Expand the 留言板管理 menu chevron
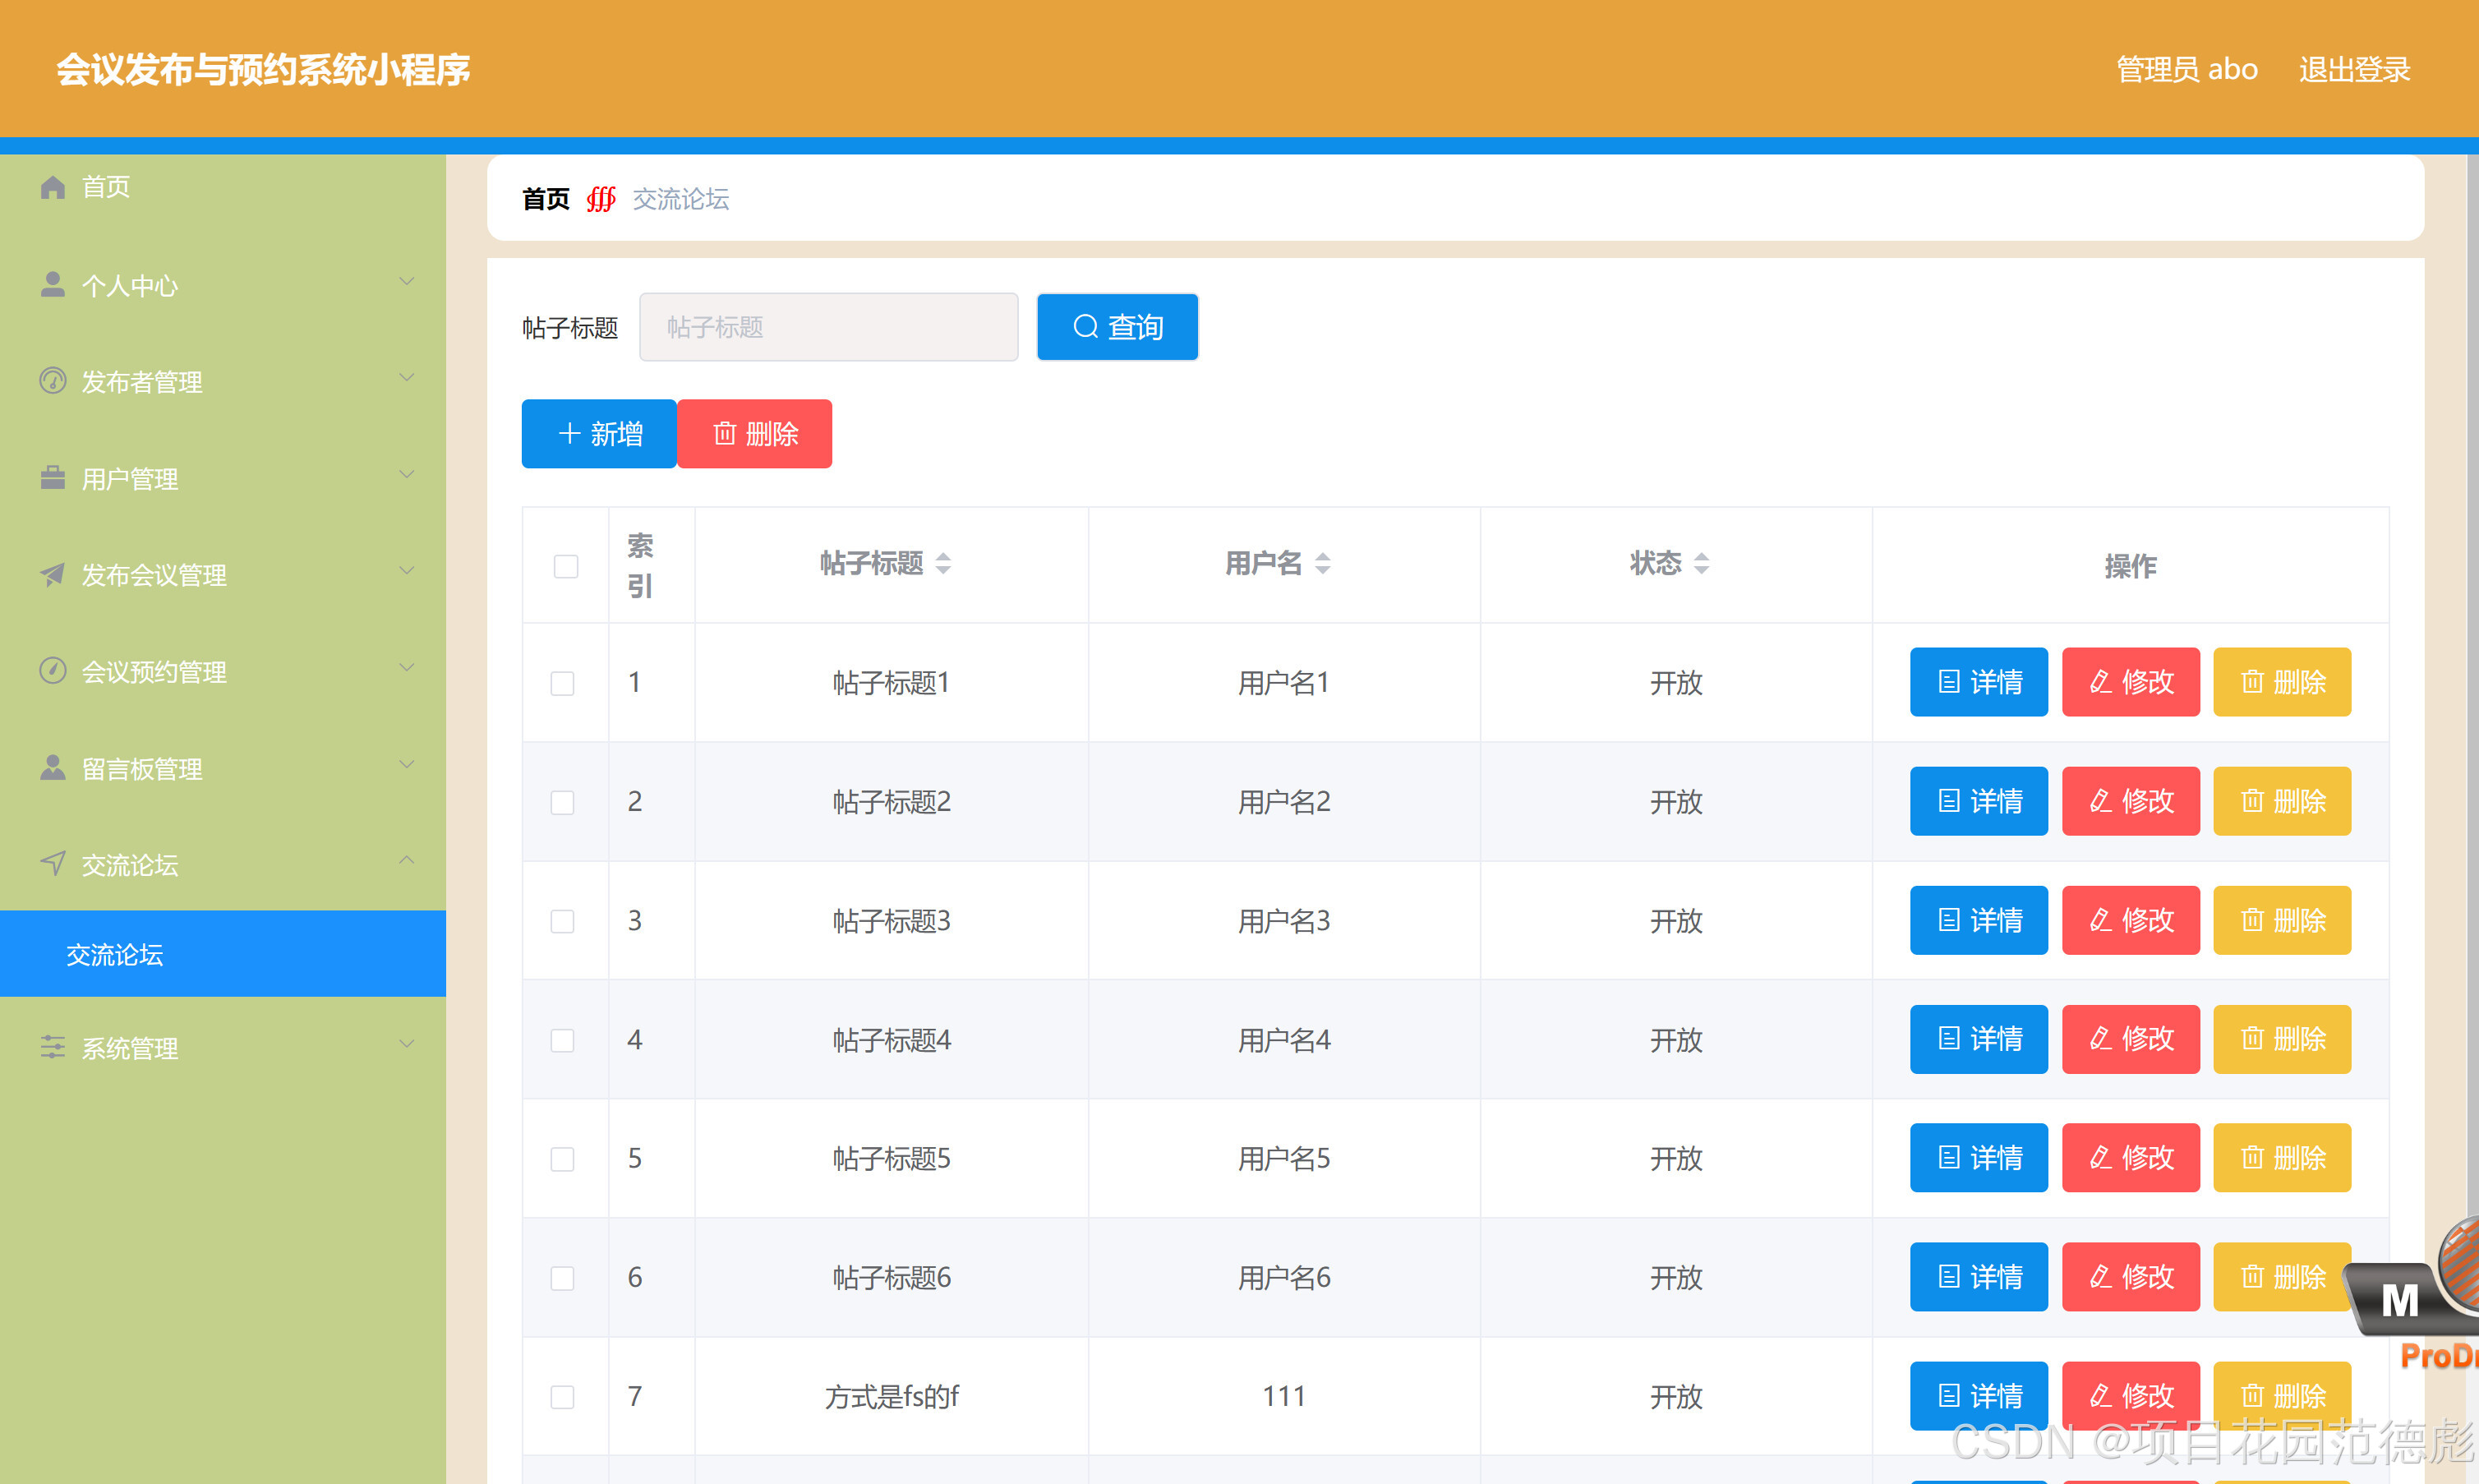 tap(407, 765)
